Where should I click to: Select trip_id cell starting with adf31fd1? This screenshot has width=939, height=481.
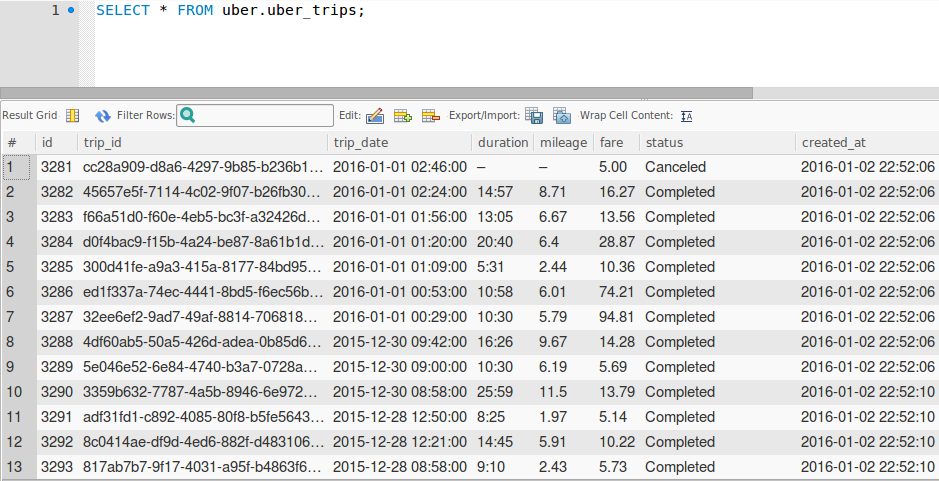[x=202, y=417]
